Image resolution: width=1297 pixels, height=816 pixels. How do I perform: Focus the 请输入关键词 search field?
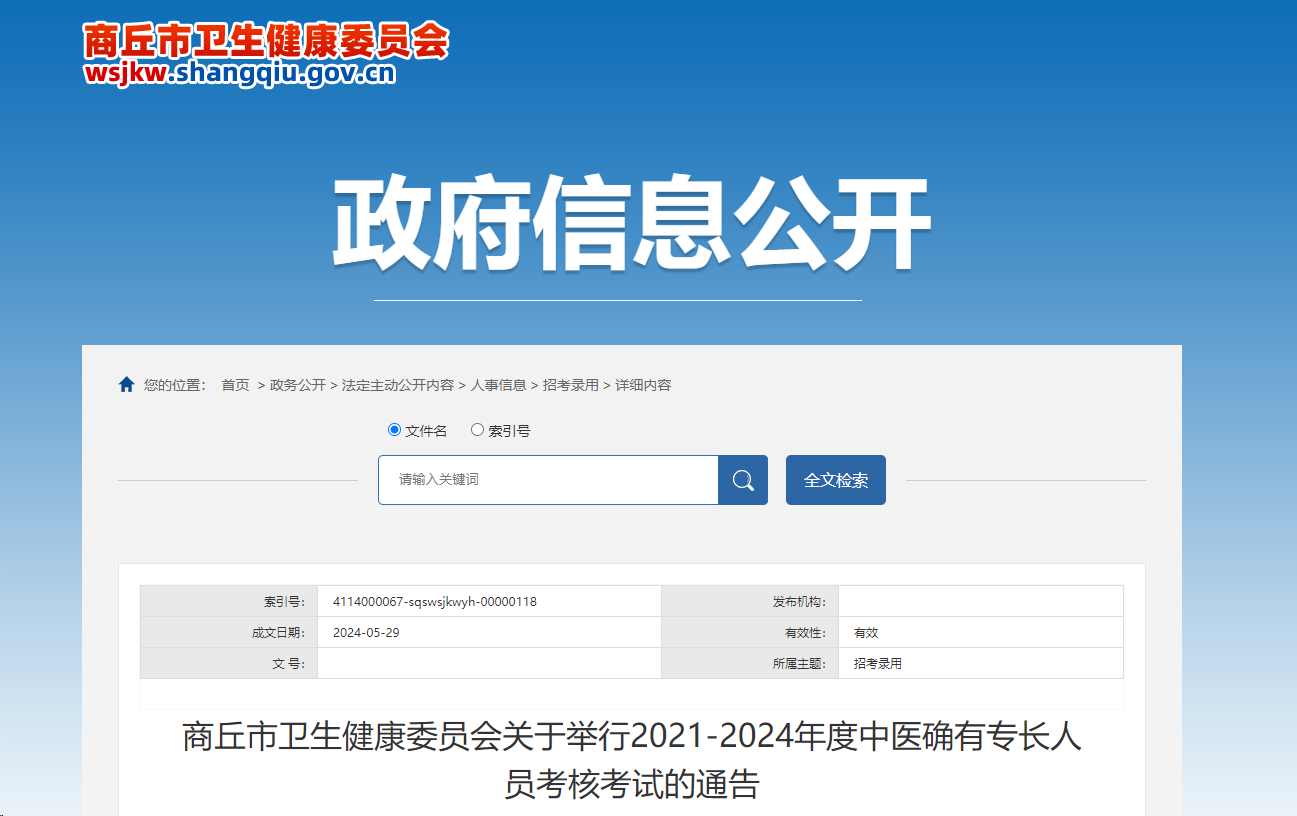tap(548, 480)
